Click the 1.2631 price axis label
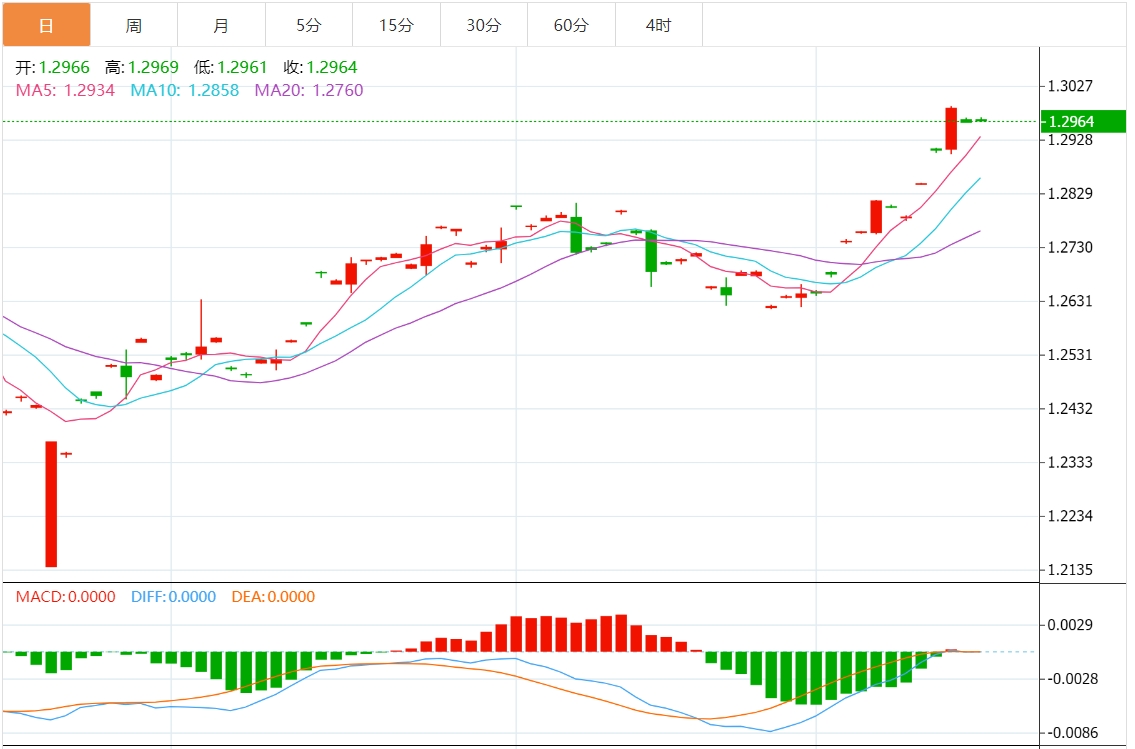 1071,301
